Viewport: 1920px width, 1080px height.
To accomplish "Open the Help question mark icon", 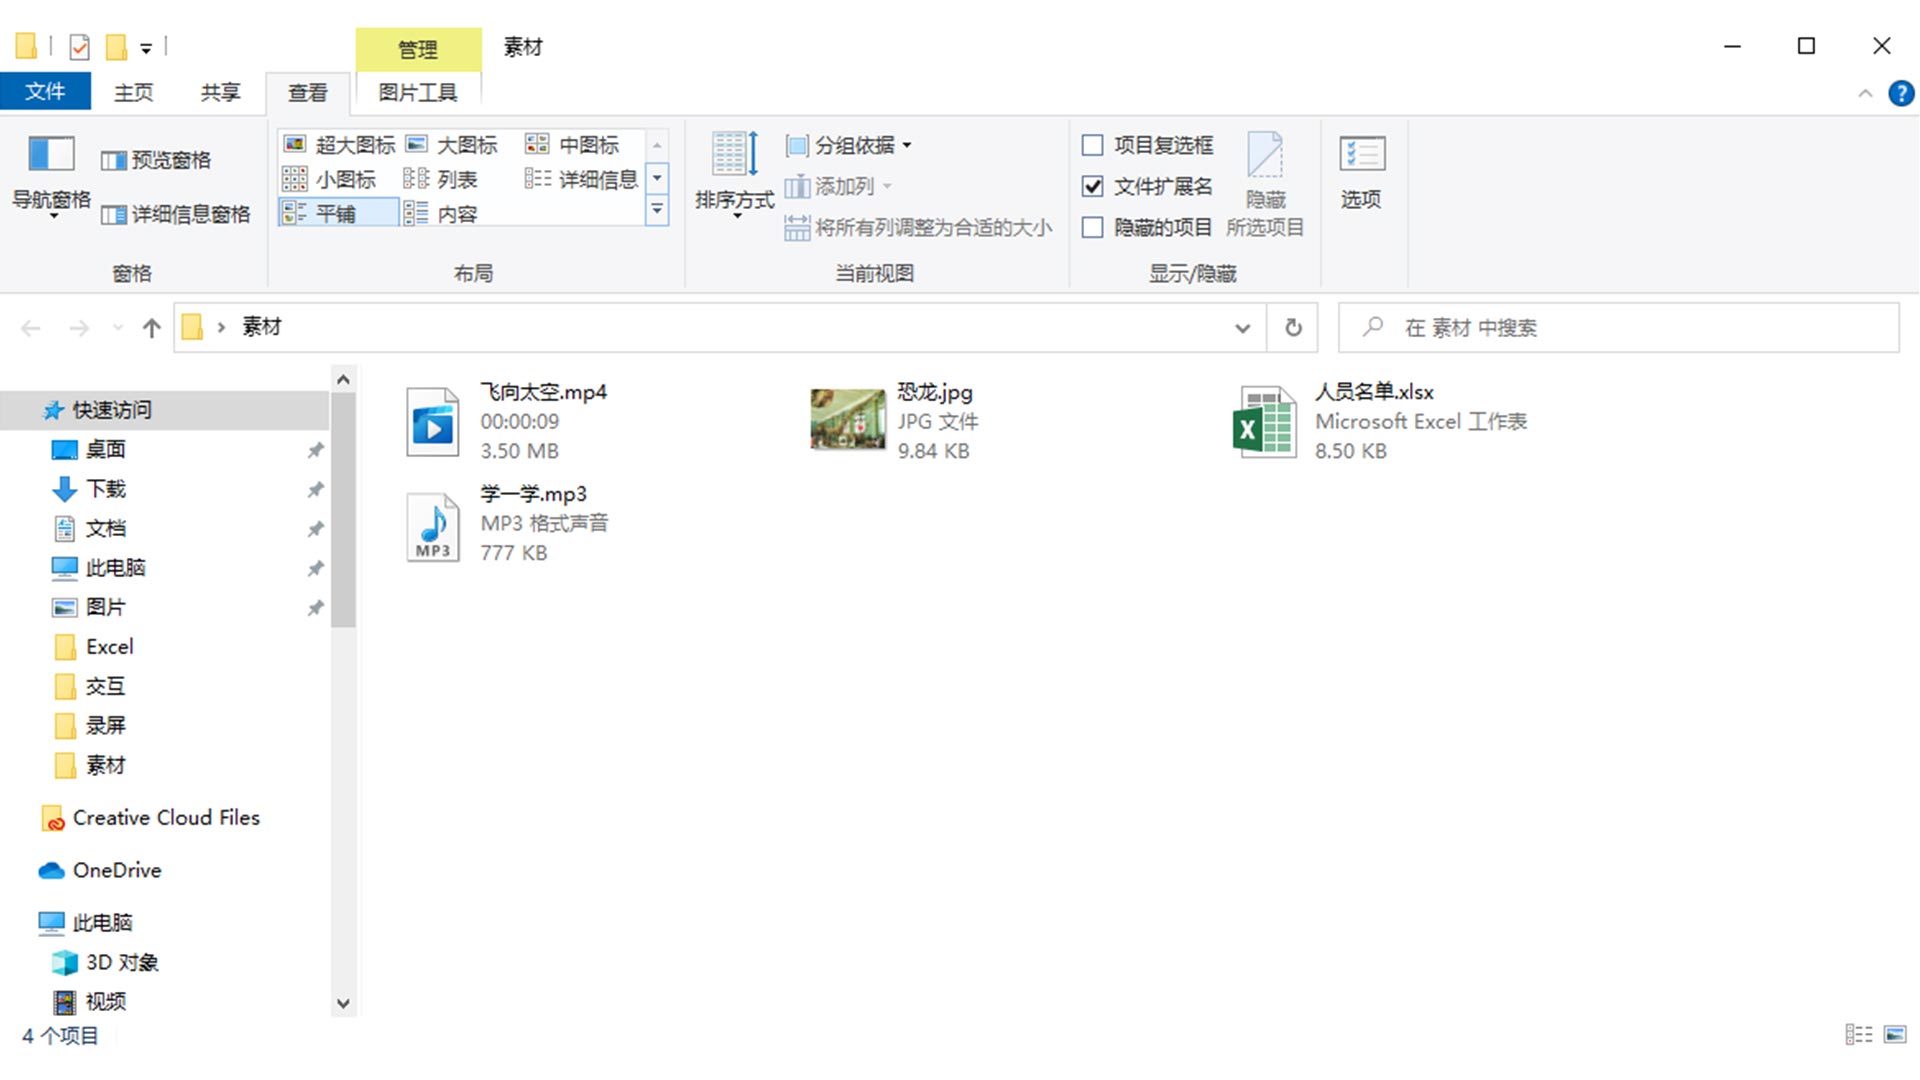I will [x=1900, y=93].
